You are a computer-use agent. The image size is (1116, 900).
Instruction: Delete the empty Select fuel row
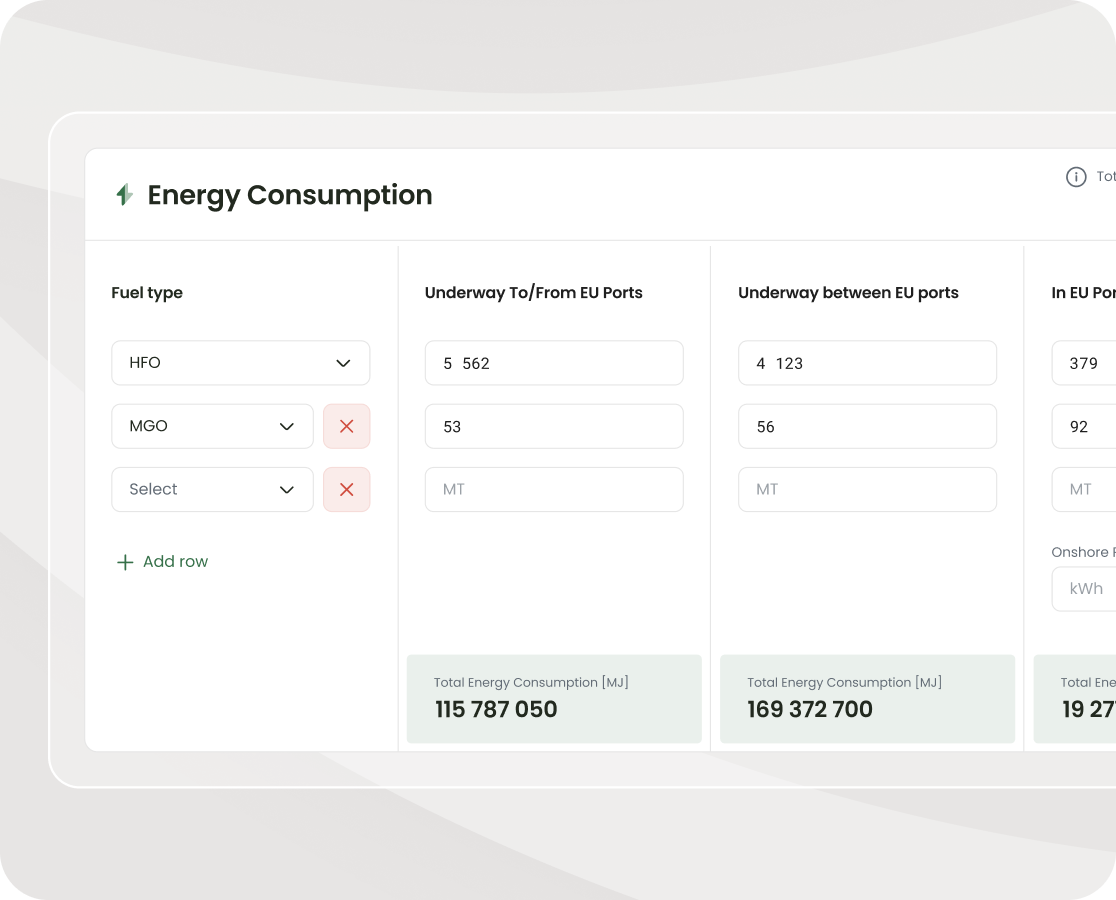click(x=346, y=489)
